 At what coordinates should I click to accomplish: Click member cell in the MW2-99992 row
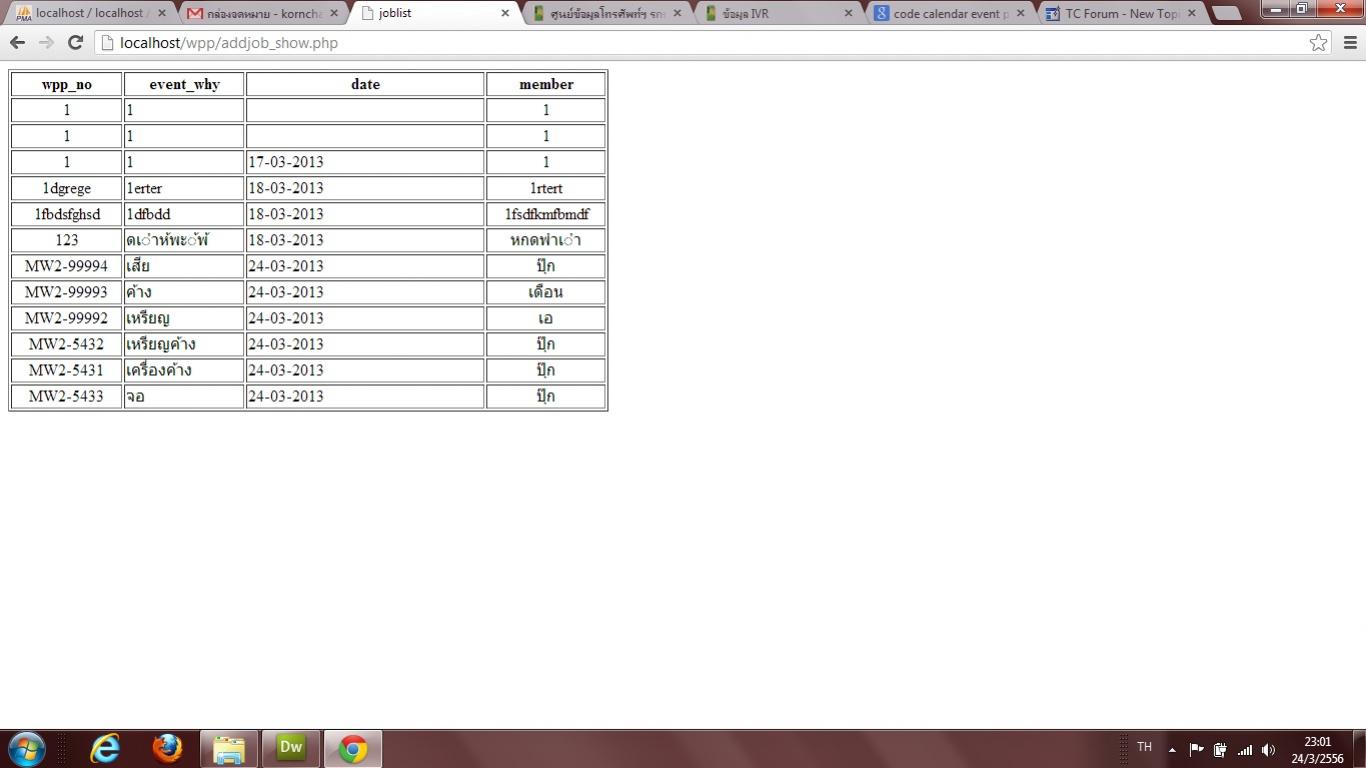click(x=546, y=318)
